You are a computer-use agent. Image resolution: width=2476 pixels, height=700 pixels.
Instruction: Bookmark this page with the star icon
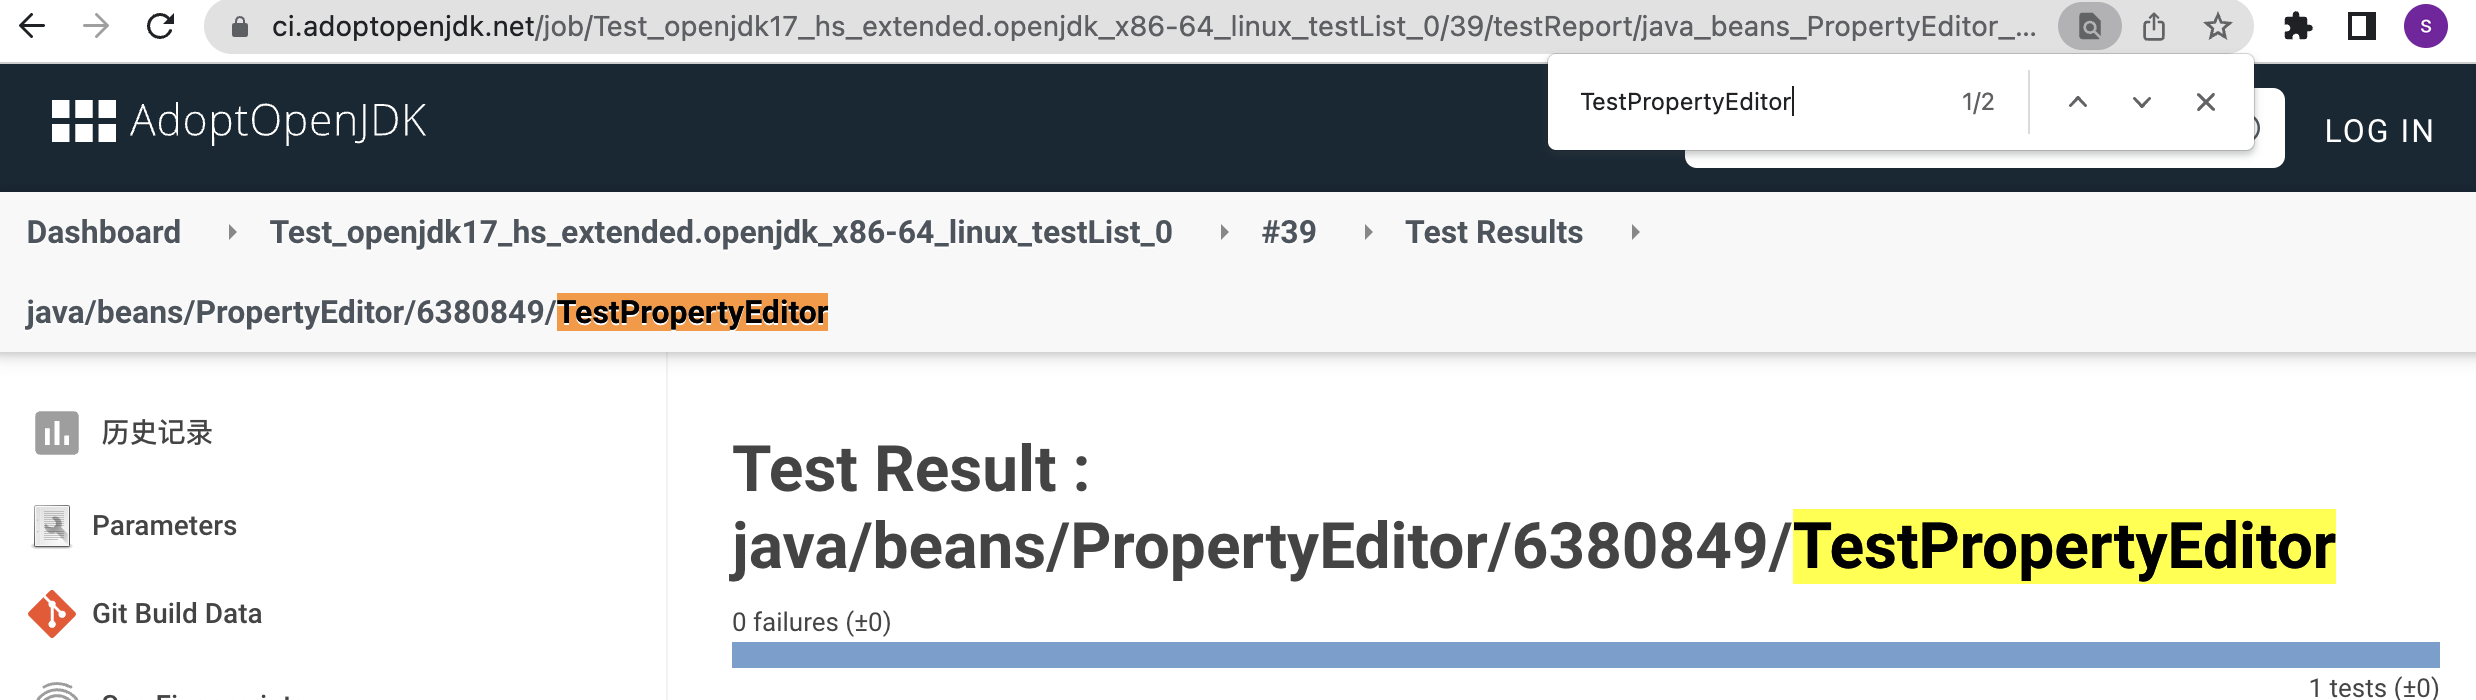[2218, 26]
